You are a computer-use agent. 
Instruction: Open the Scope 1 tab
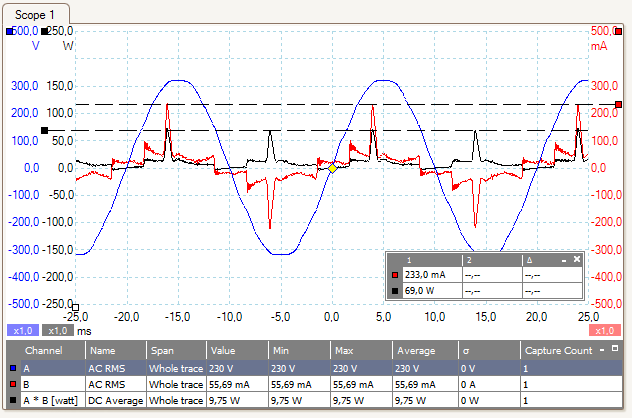[x=35, y=14]
